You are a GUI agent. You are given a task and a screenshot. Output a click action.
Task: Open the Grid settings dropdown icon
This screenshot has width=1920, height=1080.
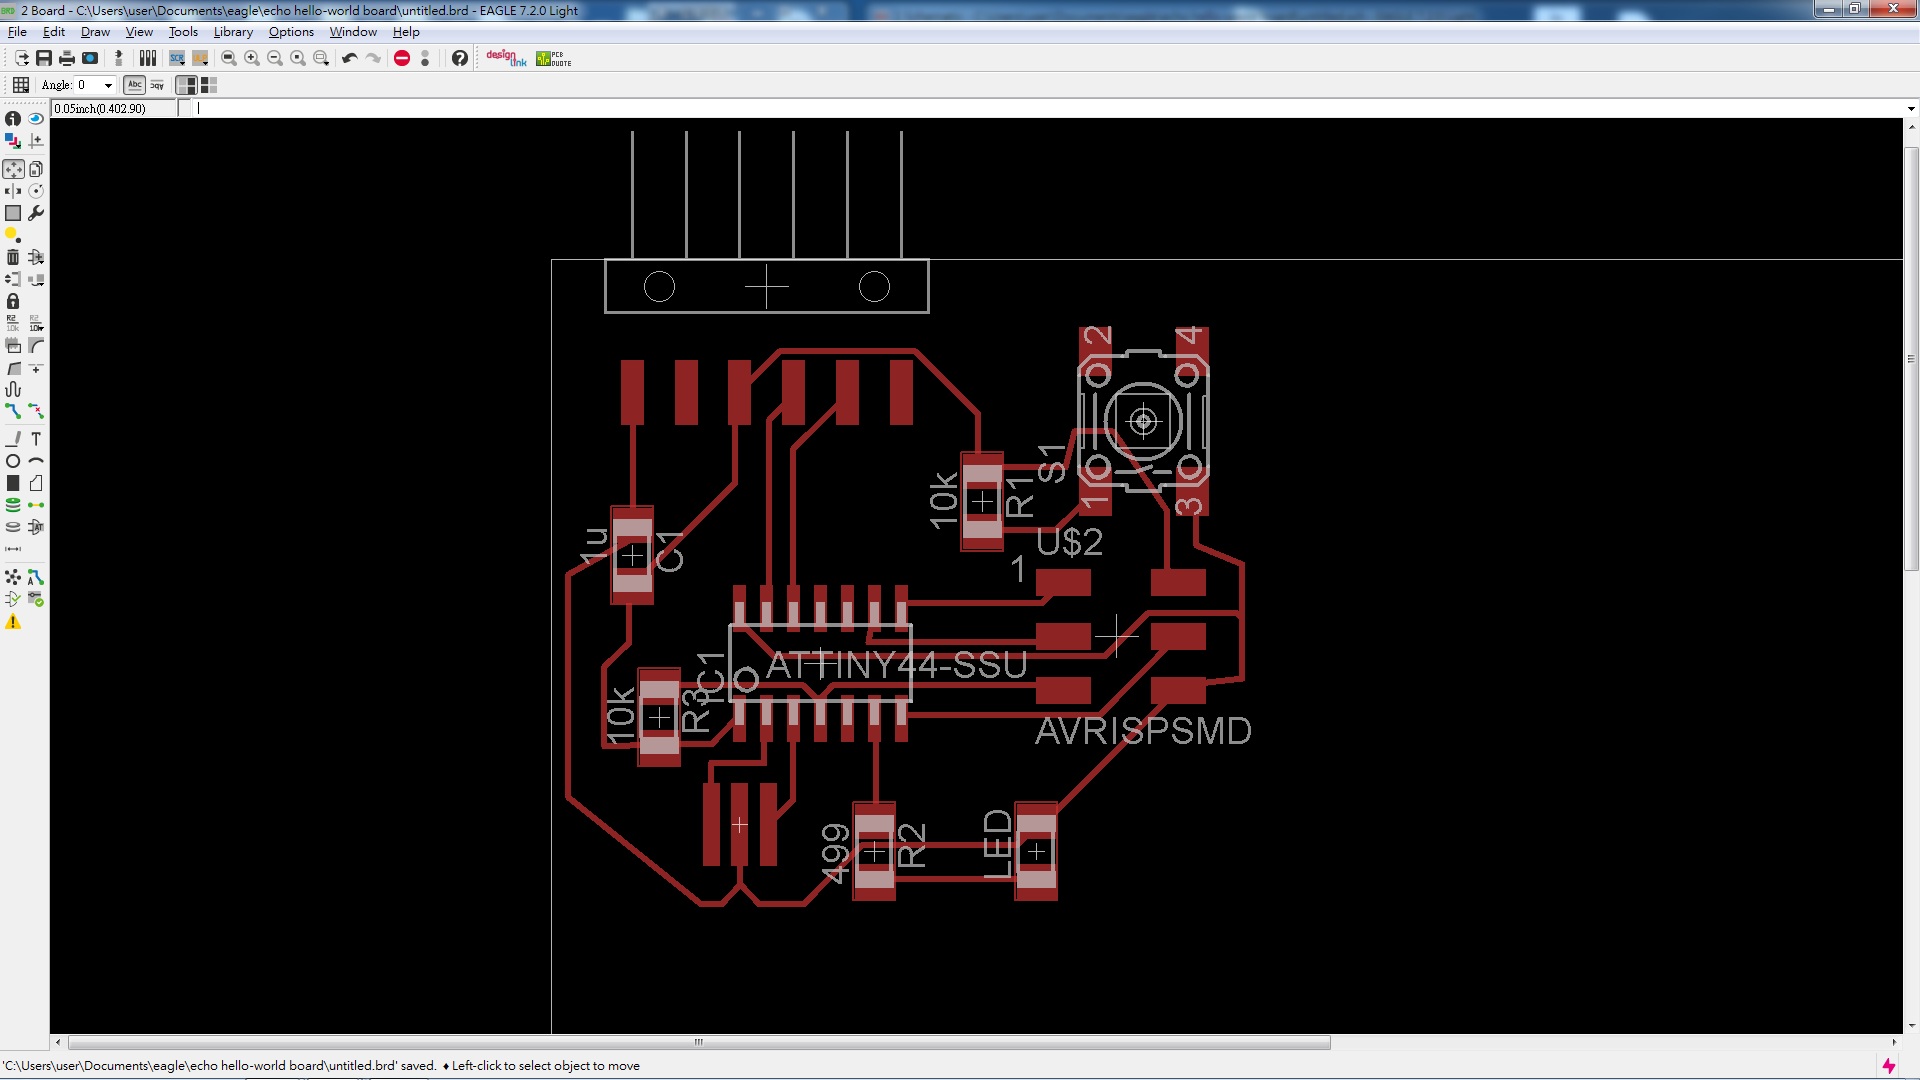(x=20, y=85)
